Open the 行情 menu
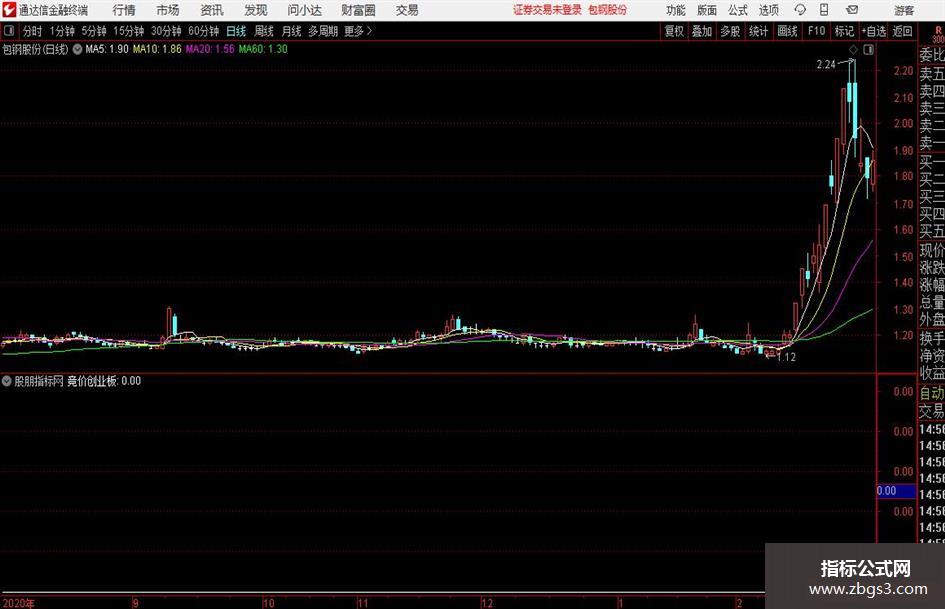The image size is (945, 609). [124, 10]
